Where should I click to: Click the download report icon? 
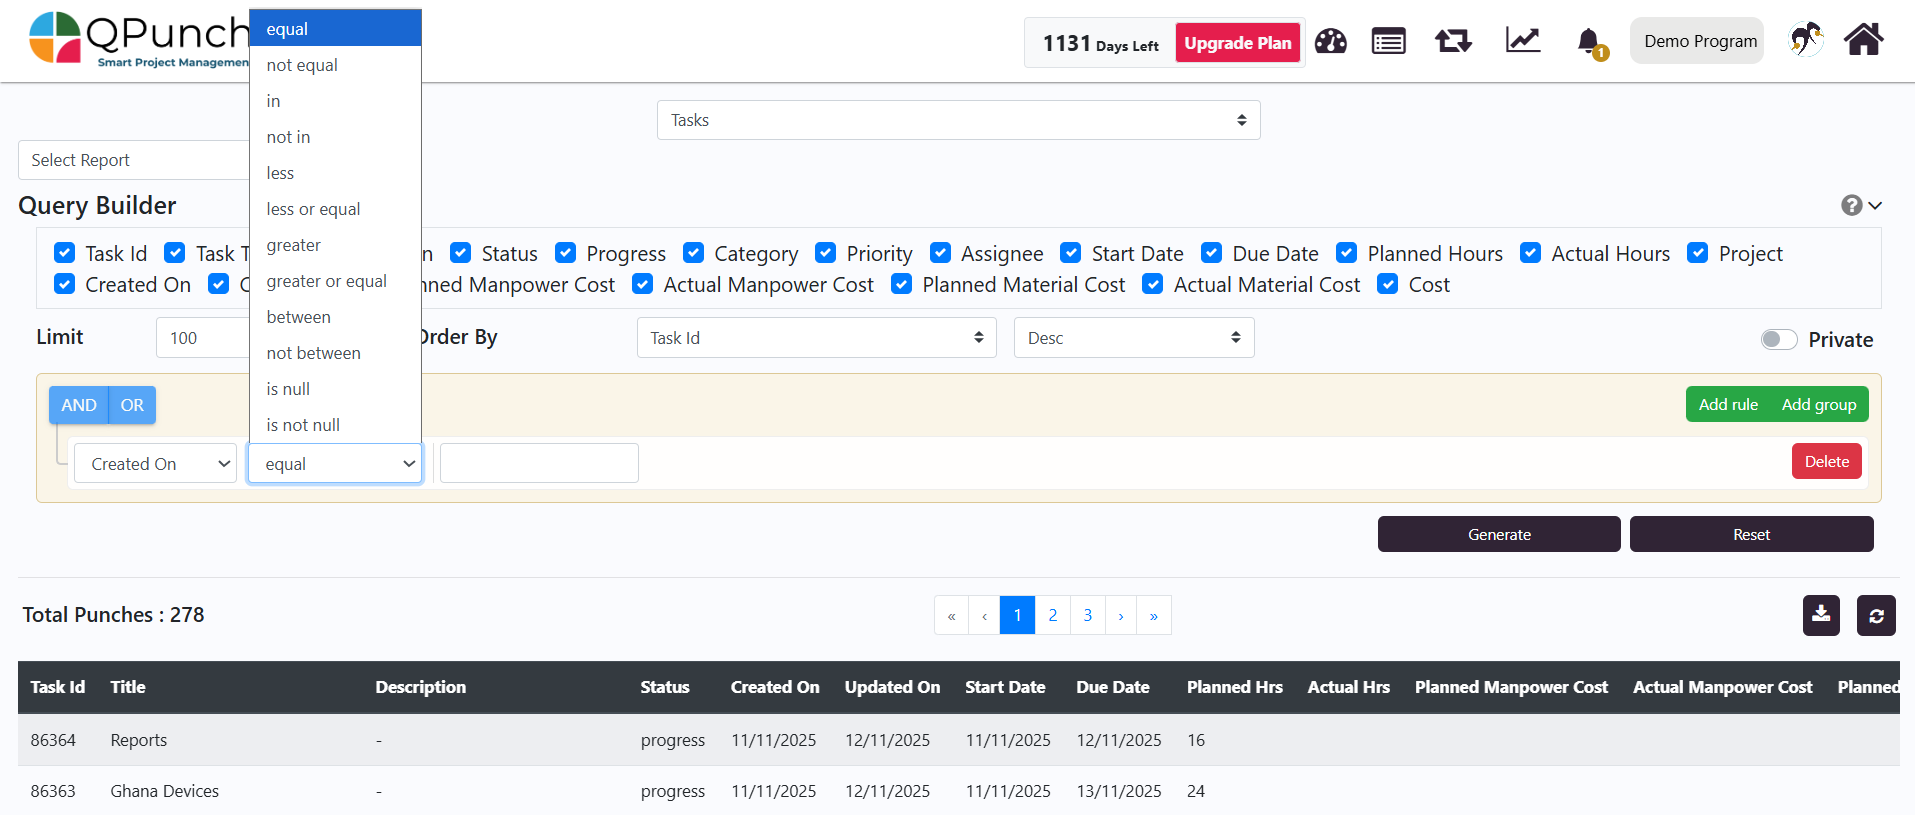(x=1821, y=615)
